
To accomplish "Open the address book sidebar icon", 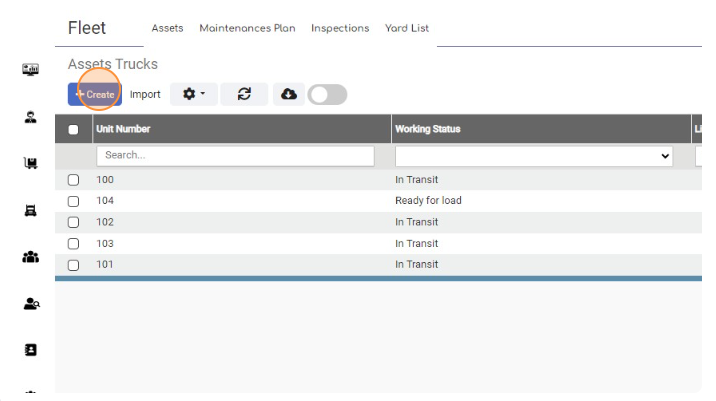I will pyautogui.click(x=31, y=350).
